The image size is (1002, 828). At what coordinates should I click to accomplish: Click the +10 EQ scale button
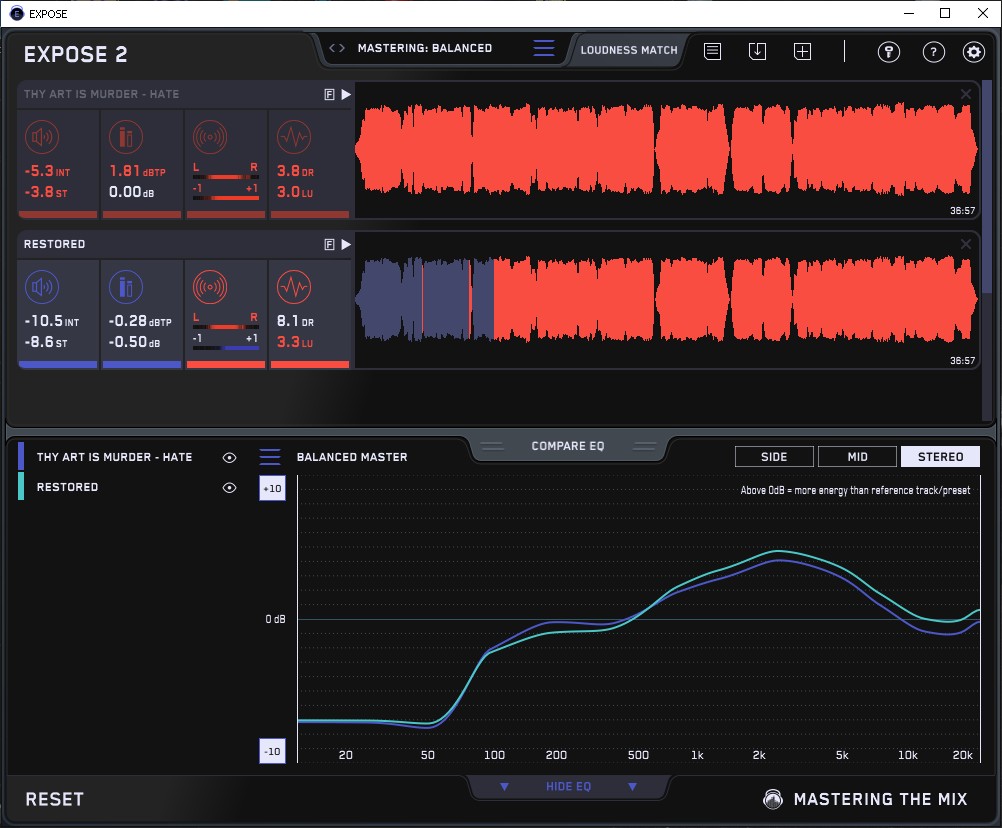click(272, 488)
